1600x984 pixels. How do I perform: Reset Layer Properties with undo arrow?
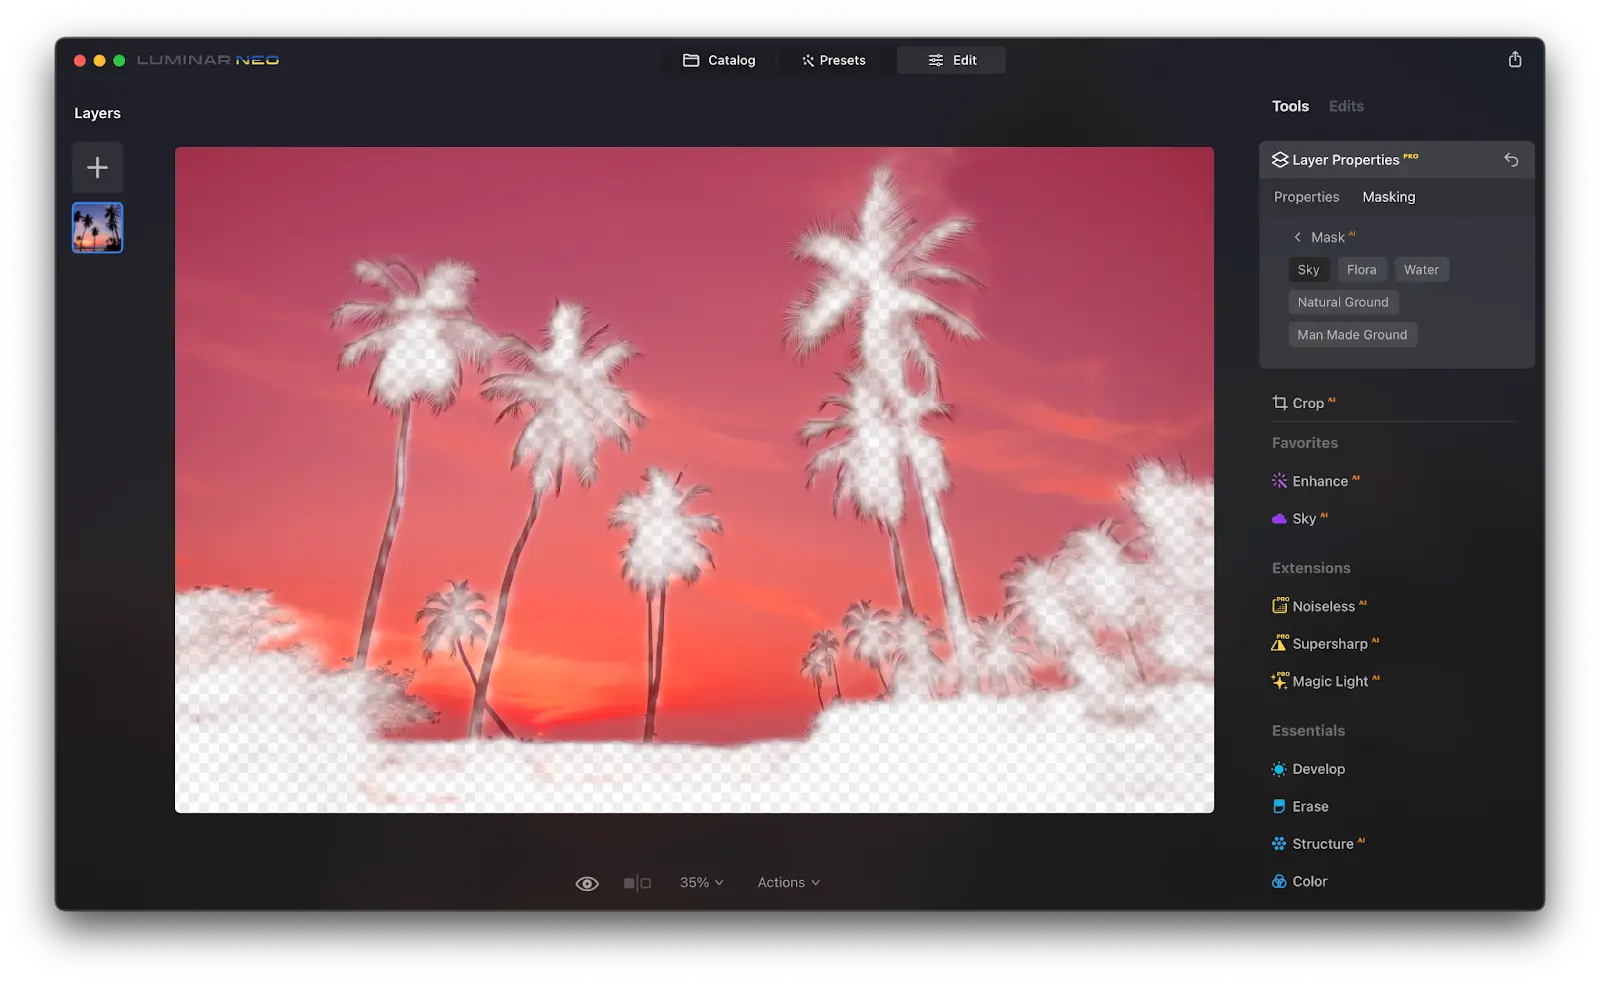click(x=1511, y=160)
